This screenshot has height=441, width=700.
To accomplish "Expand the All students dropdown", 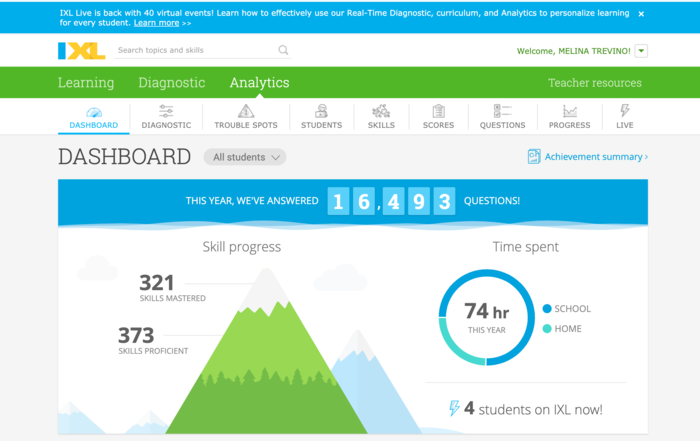I will (244, 157).
